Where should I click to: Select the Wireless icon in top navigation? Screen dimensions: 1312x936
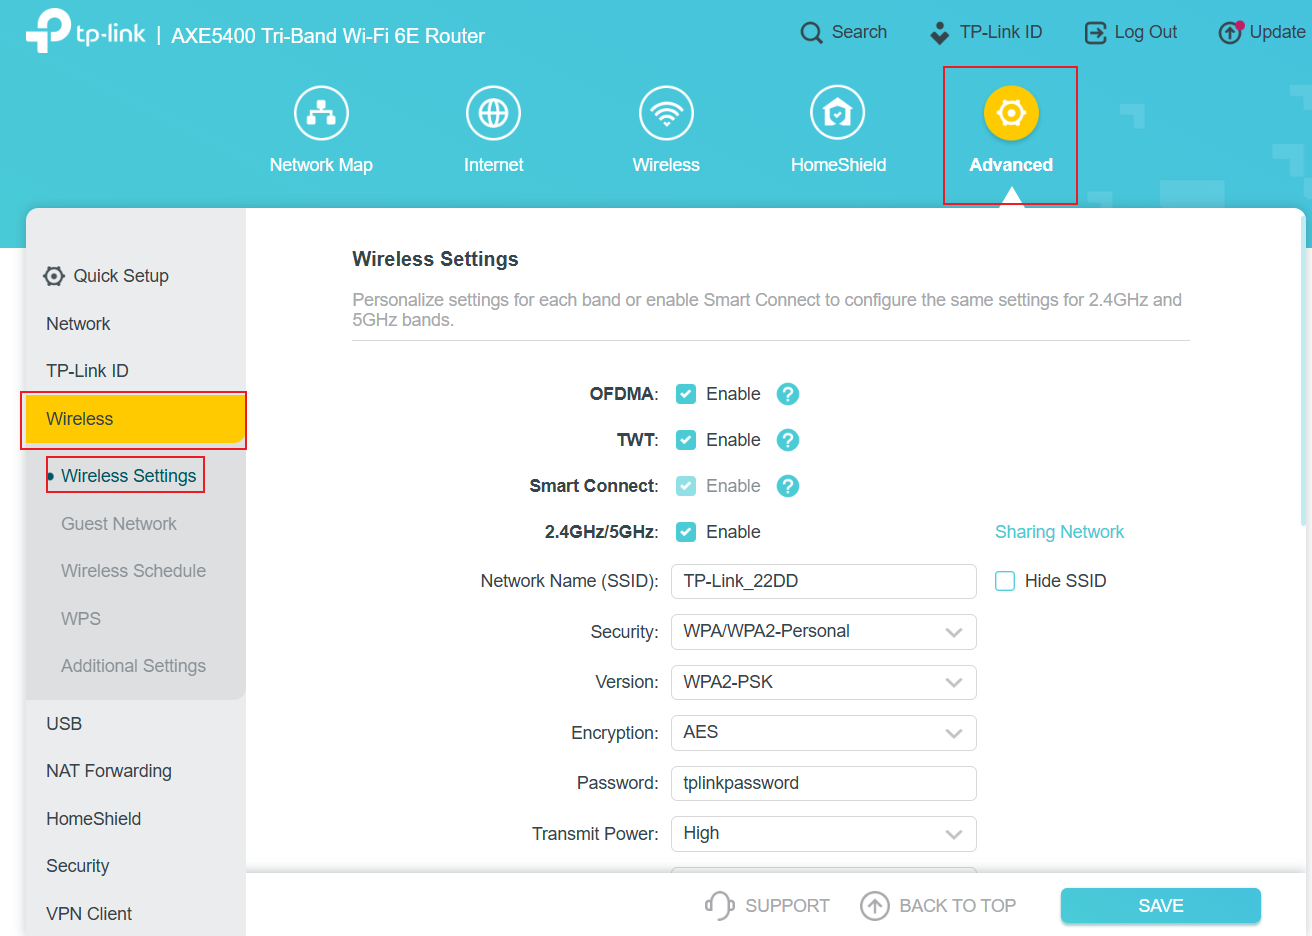coord(666,112)
